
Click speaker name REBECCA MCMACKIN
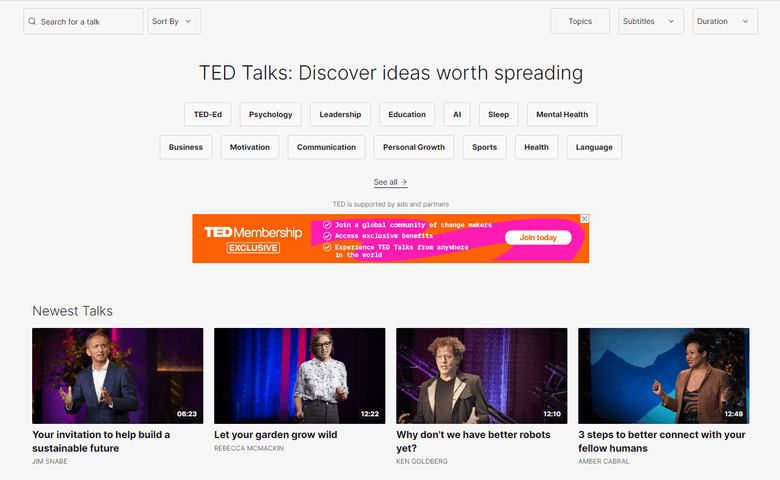click(x=249, y=448)
